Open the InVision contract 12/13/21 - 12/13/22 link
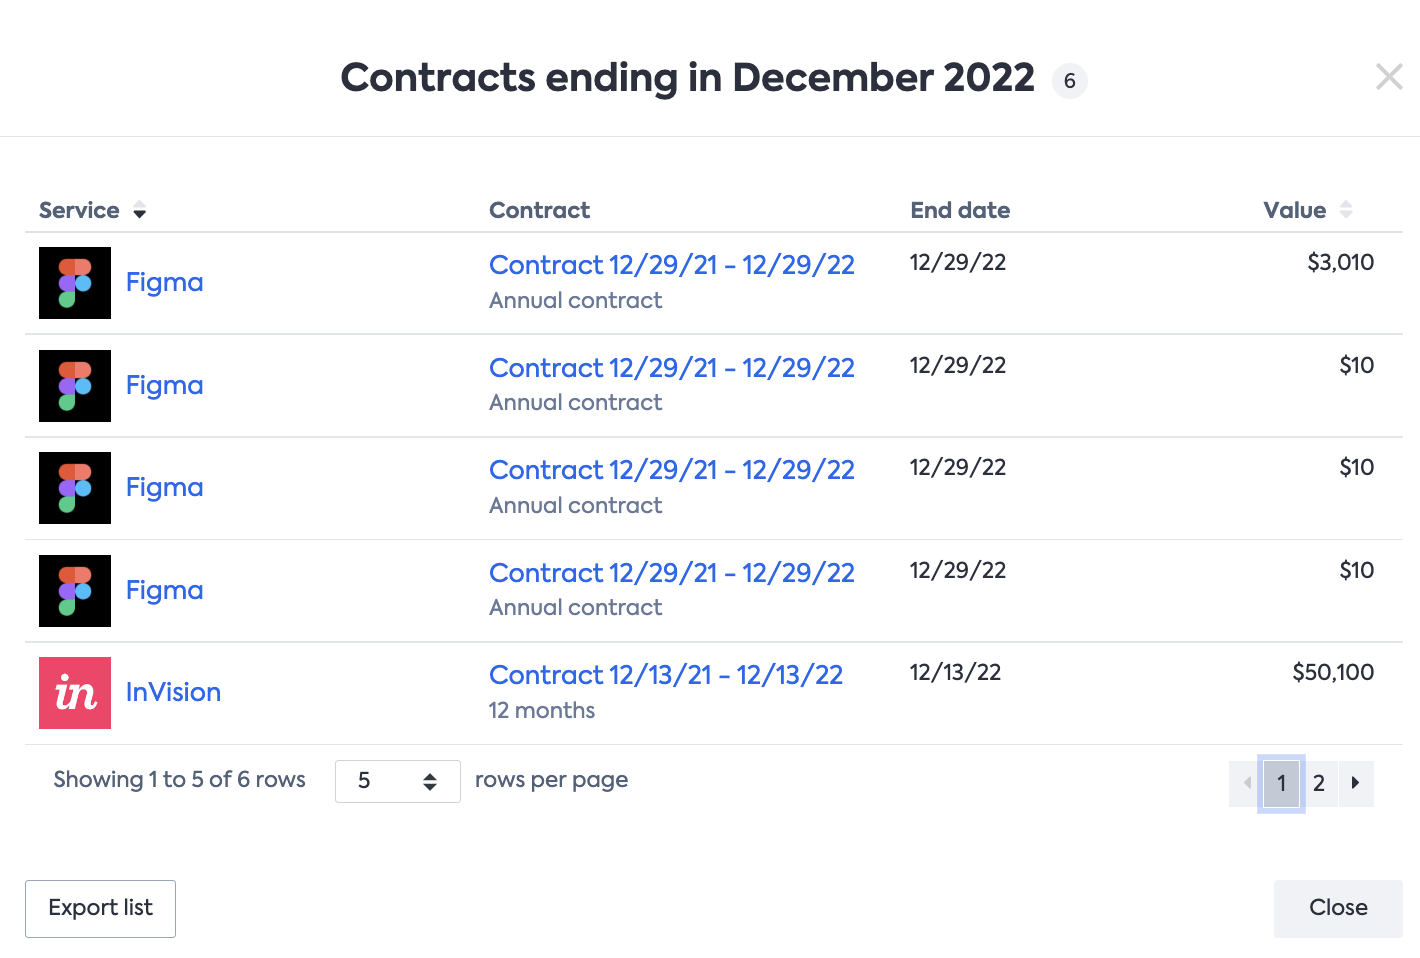 [x=665, y=675]
